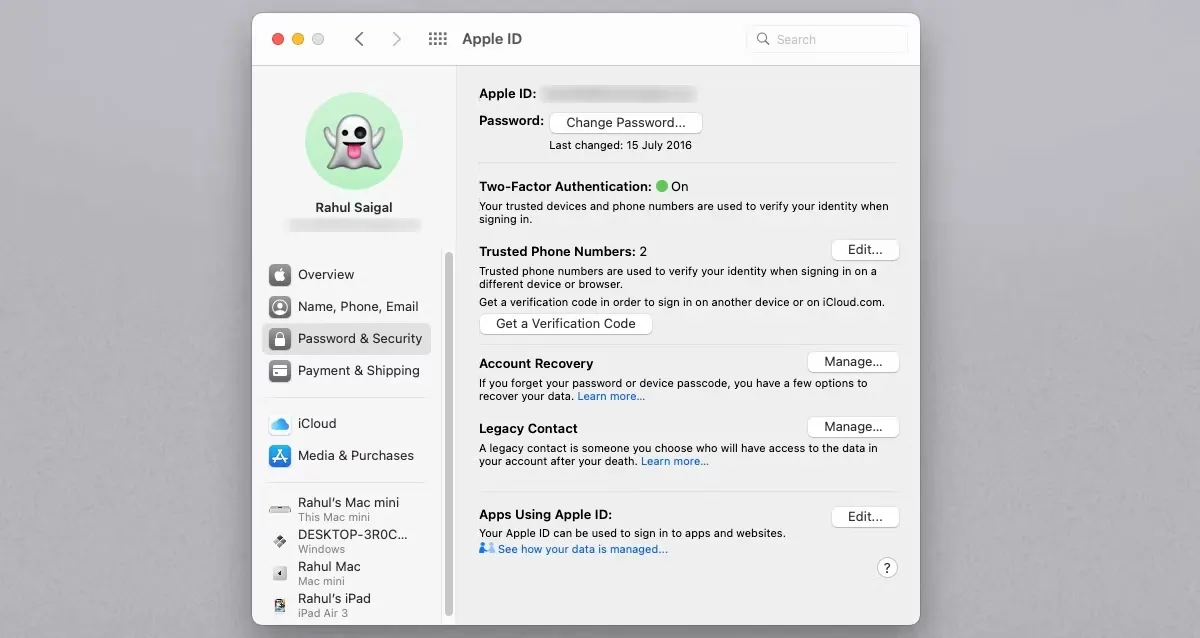Click the Change Password button
The image size is (1200, 638).
coord(625,123)
